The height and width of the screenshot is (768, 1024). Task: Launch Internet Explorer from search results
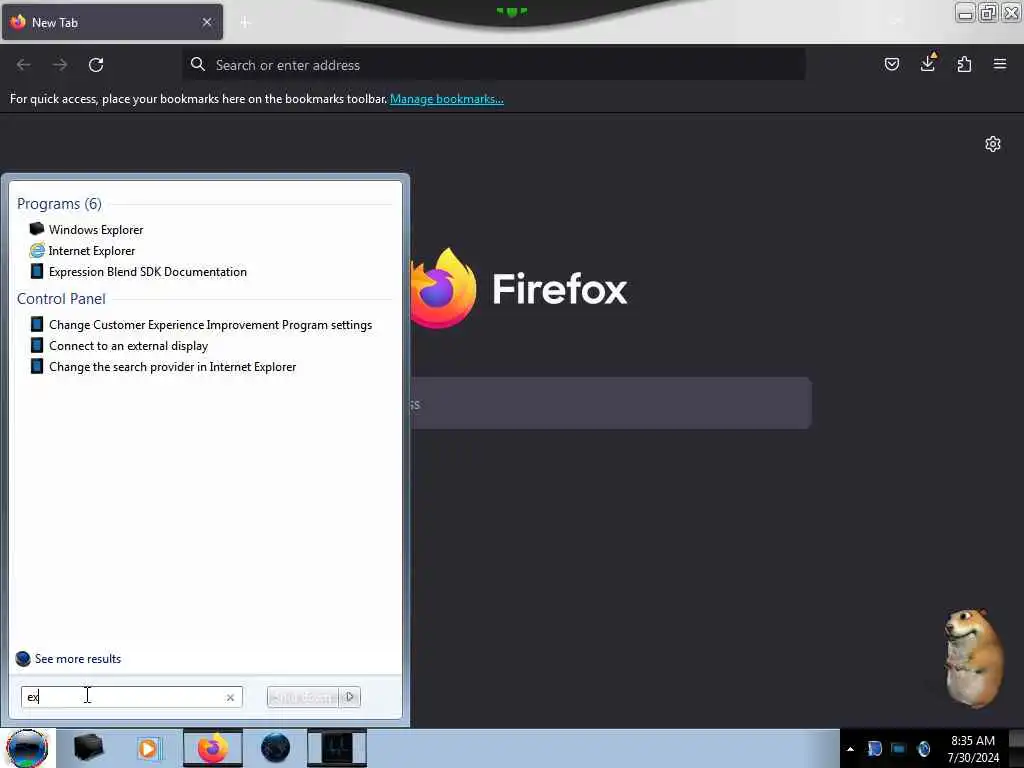click(x=91, y=251)
